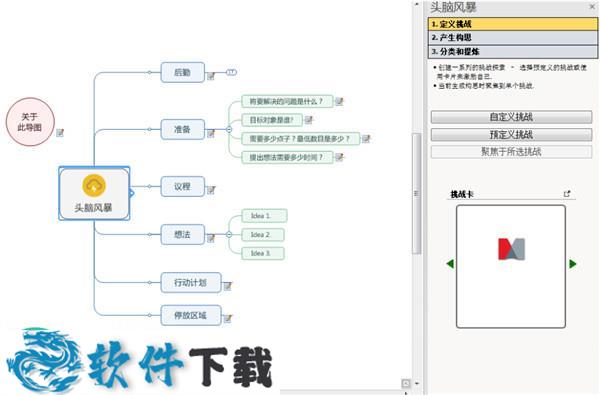This screenshot has width=600, height=395.
Task: Open the notes icon beside 准备 topic
Action: [x=211, y=133]
